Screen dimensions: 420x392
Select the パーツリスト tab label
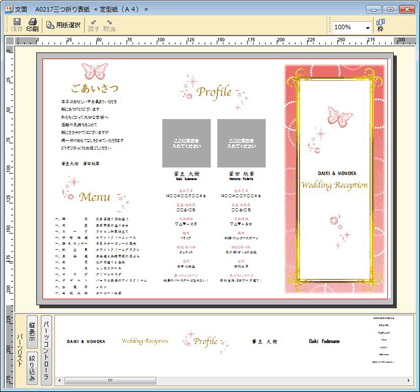(20, 351)
